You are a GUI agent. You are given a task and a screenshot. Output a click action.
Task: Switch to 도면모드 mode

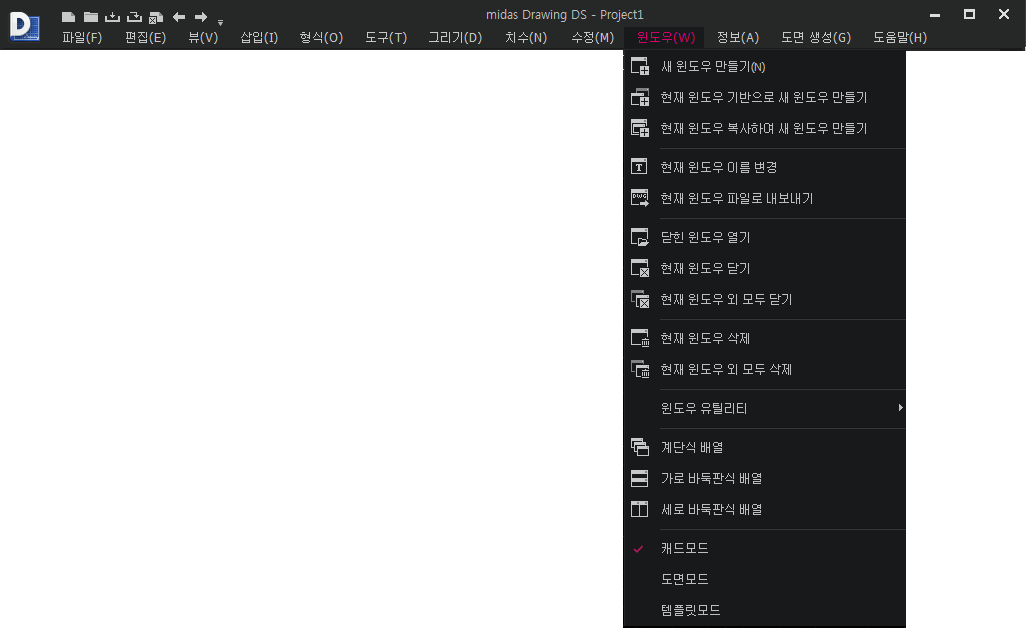coord(685,579)
